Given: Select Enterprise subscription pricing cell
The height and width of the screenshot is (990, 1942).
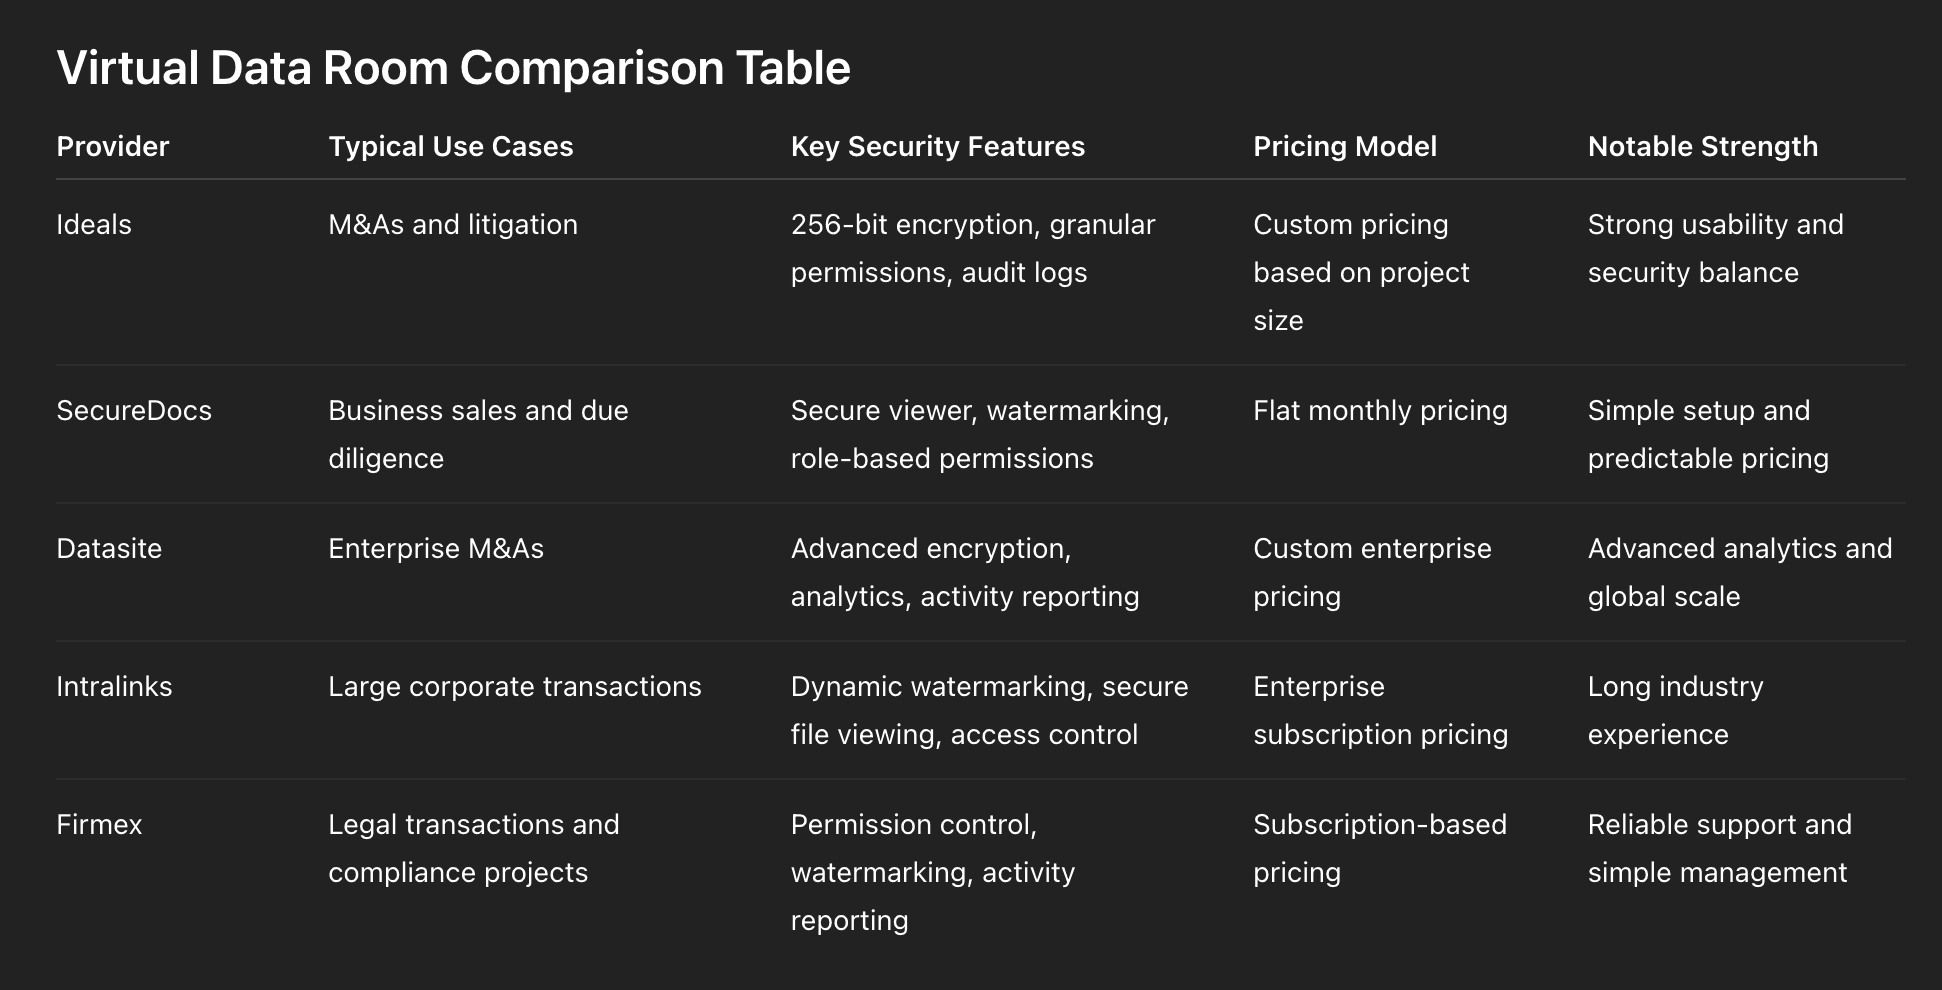Looking at the screenshot, I should 1381,710.
